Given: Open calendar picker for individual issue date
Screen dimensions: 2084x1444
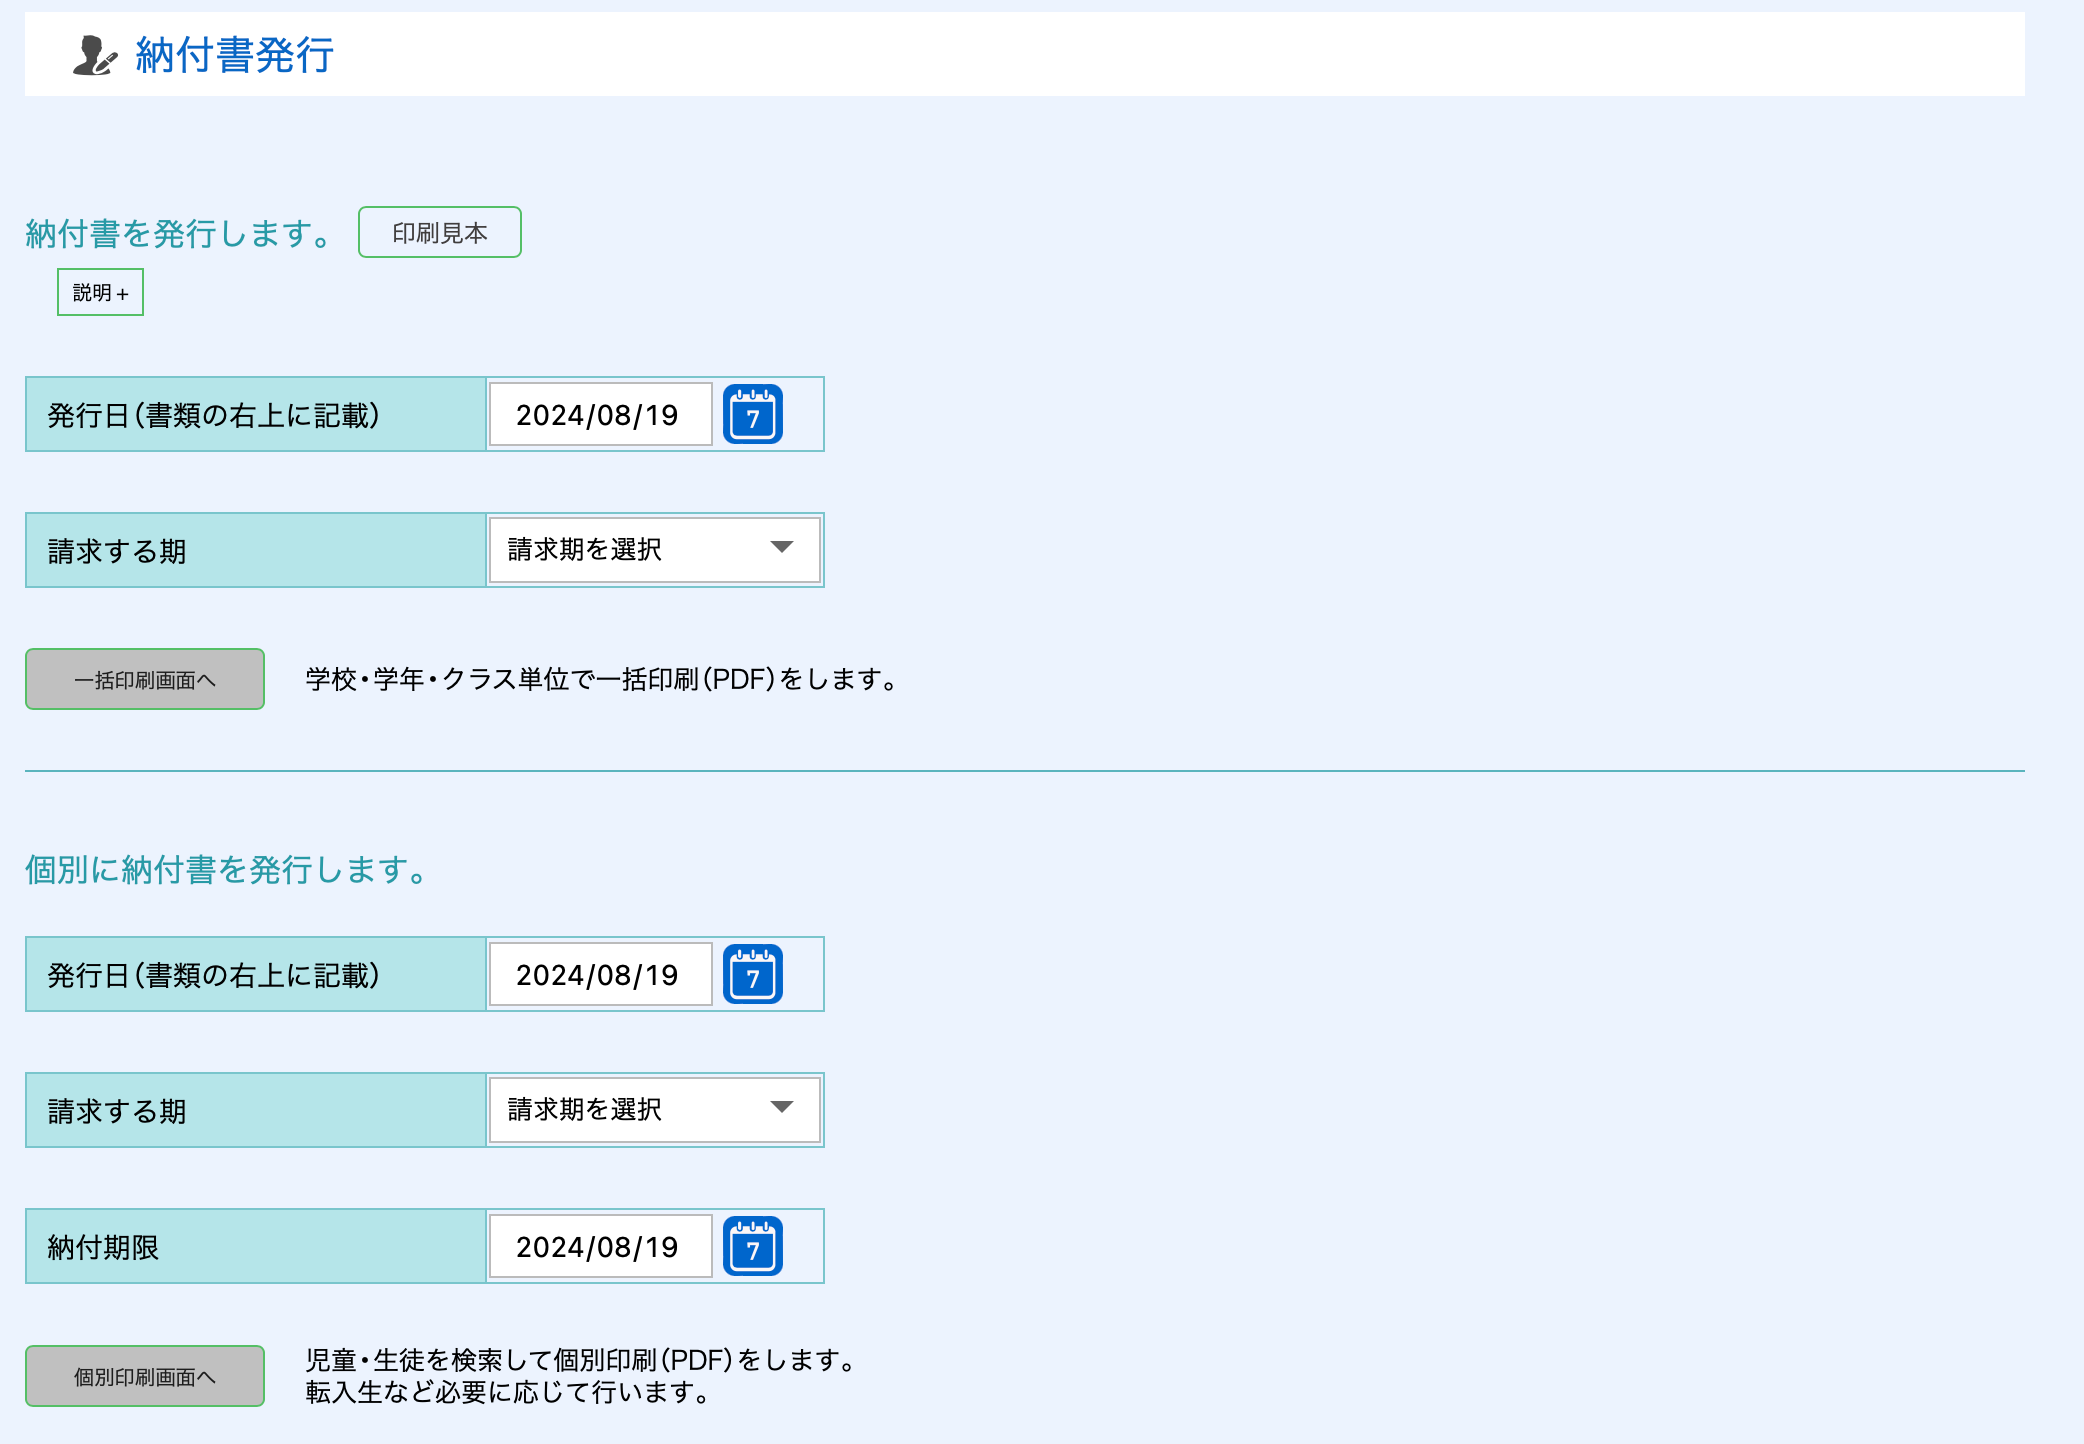Looking at the screenshot, I should [x=752, y=974].
